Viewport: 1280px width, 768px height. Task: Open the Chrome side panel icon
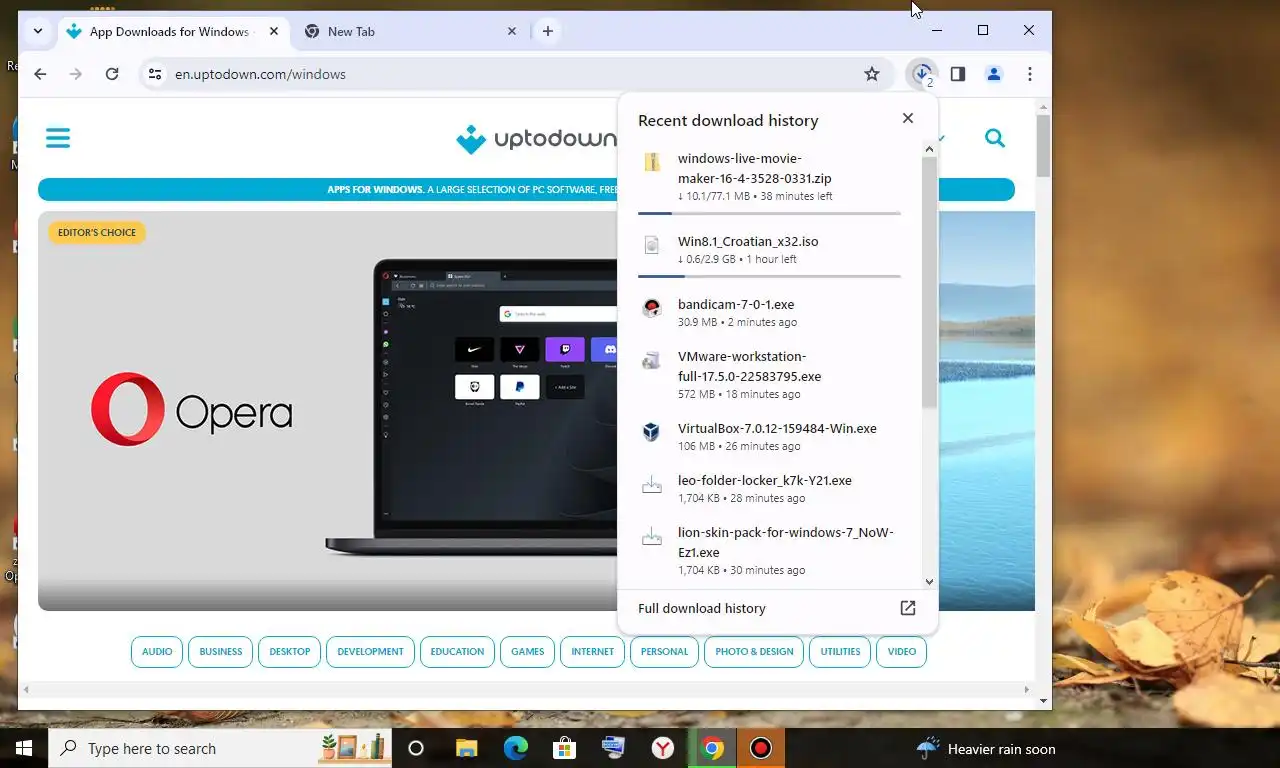[x=958, y=74]
